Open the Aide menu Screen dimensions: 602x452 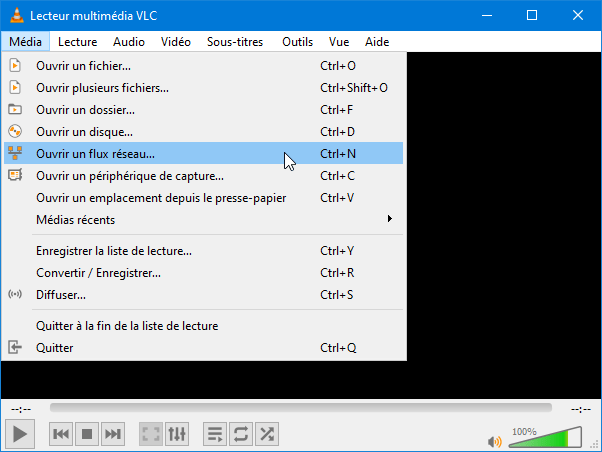[x=377, y=41]
